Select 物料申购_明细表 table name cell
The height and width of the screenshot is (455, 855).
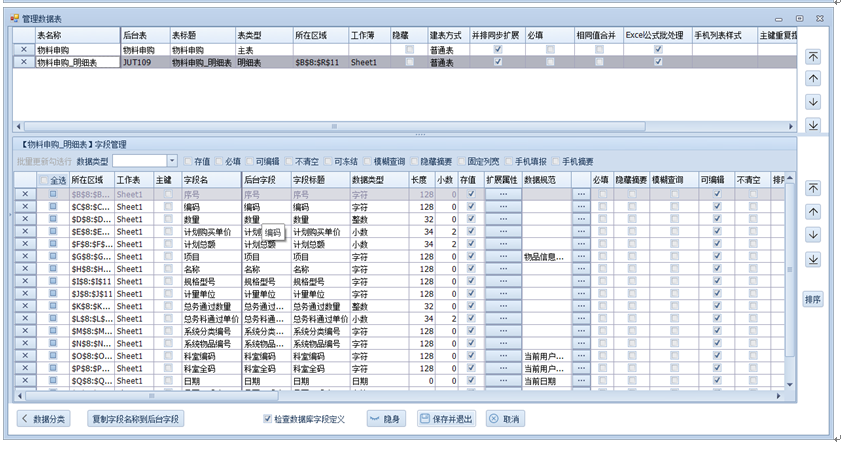click(77, 62)
